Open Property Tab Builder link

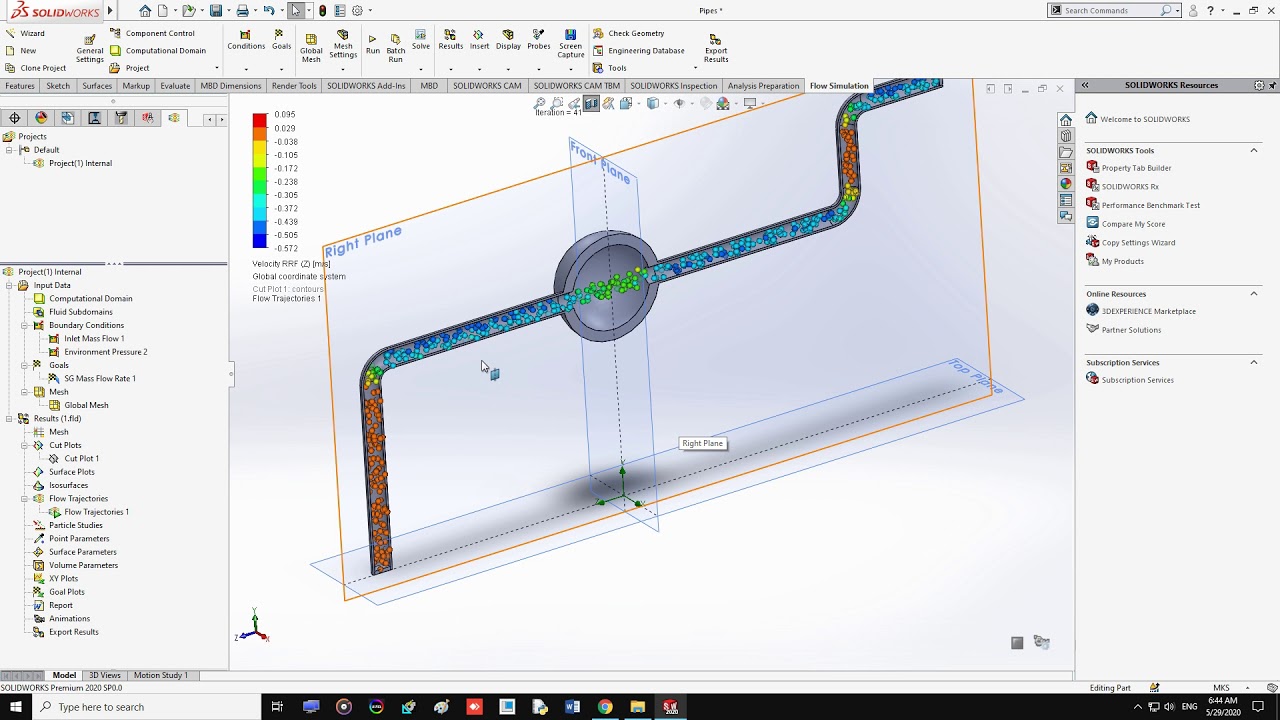1136,168
